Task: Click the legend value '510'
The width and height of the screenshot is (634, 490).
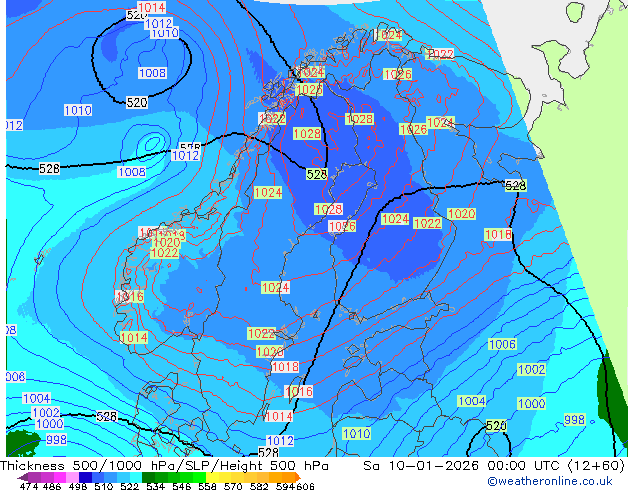Action: point(104,486)
